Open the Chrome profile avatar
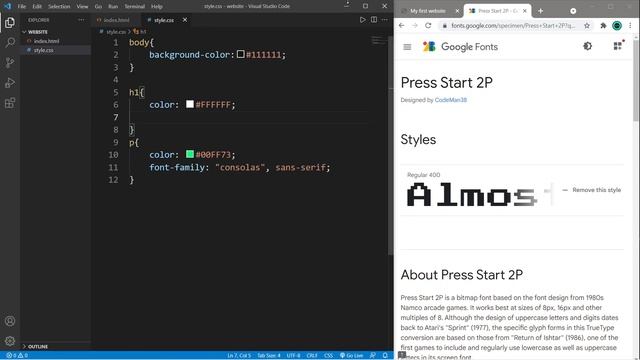This screenshot has height=360, width=640. (x=617, y=26)
